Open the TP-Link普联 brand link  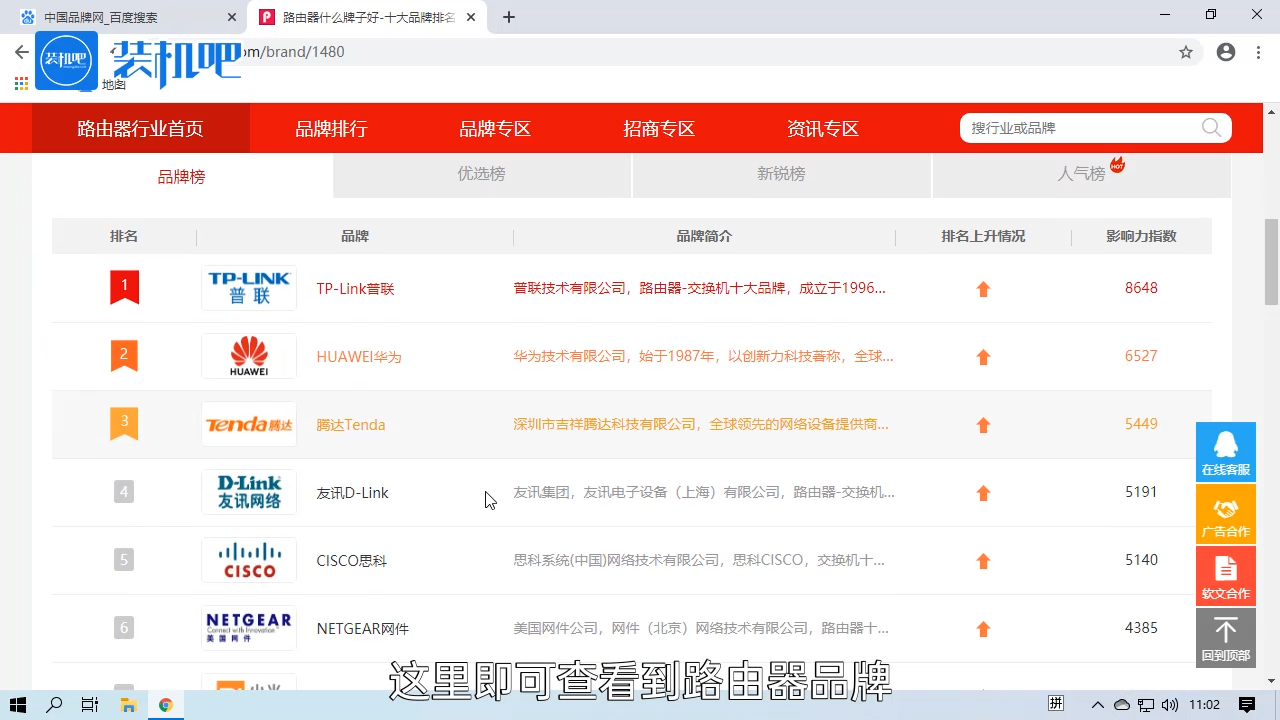click(x=355, y=288)
